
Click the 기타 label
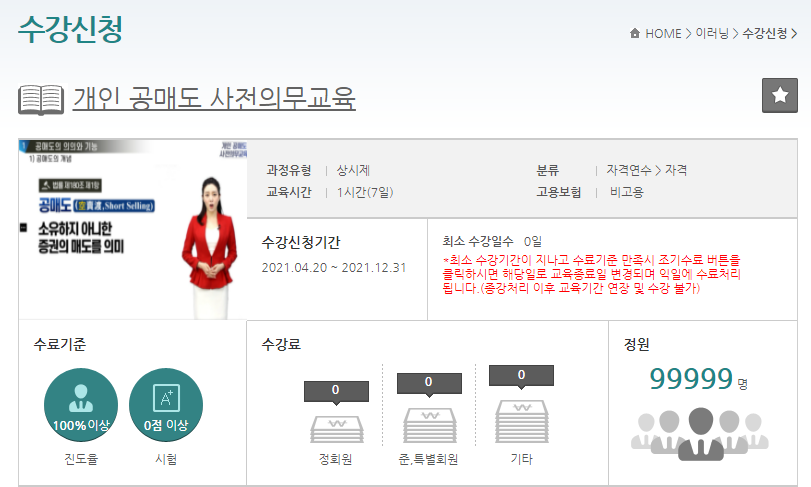click(x=521, y=459)
